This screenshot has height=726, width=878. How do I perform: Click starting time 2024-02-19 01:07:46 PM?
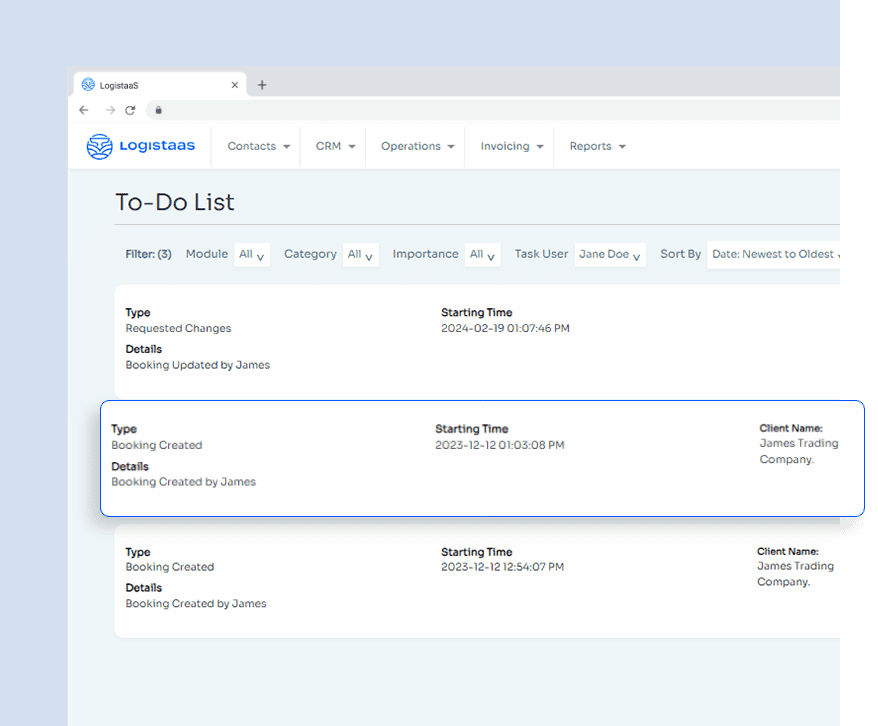505,329
